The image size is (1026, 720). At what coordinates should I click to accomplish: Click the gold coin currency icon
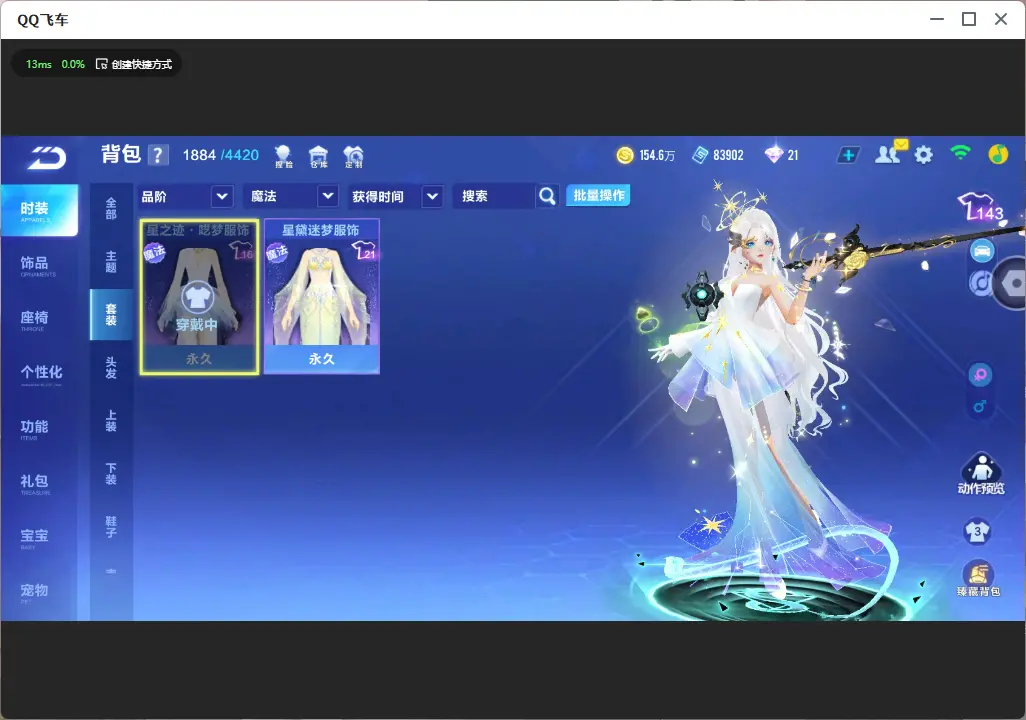[625, 155]
